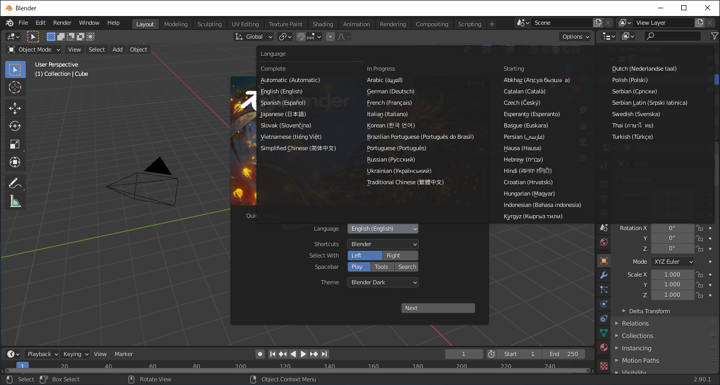Switch to the Shading workspace tab
720x385 pixels.
(323, 24)
